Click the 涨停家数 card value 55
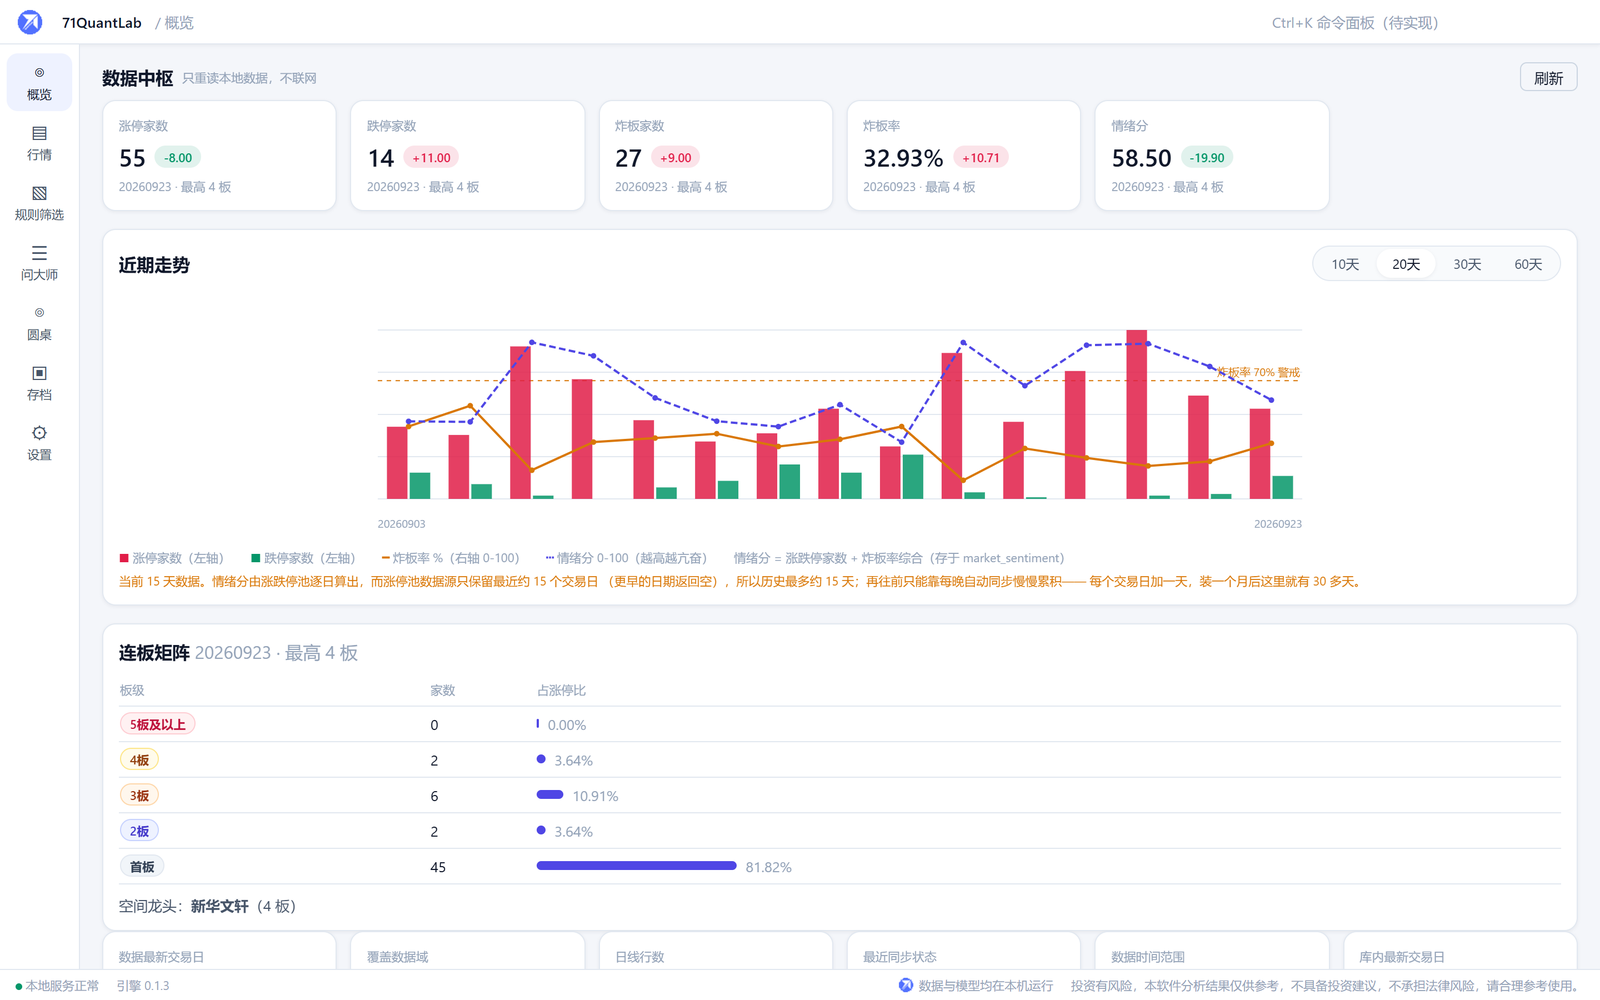This screenshot has height=1000, width=1600. [132, 158]
